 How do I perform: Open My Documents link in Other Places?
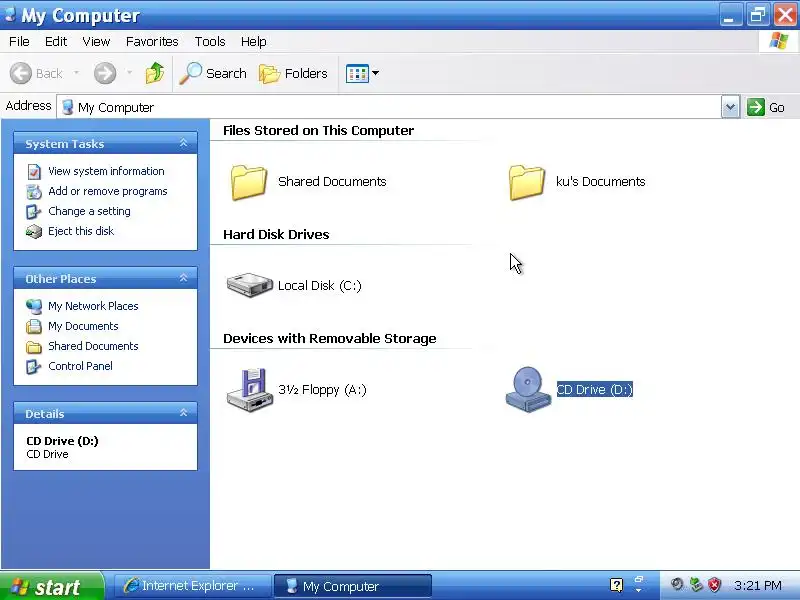(83, 326)
